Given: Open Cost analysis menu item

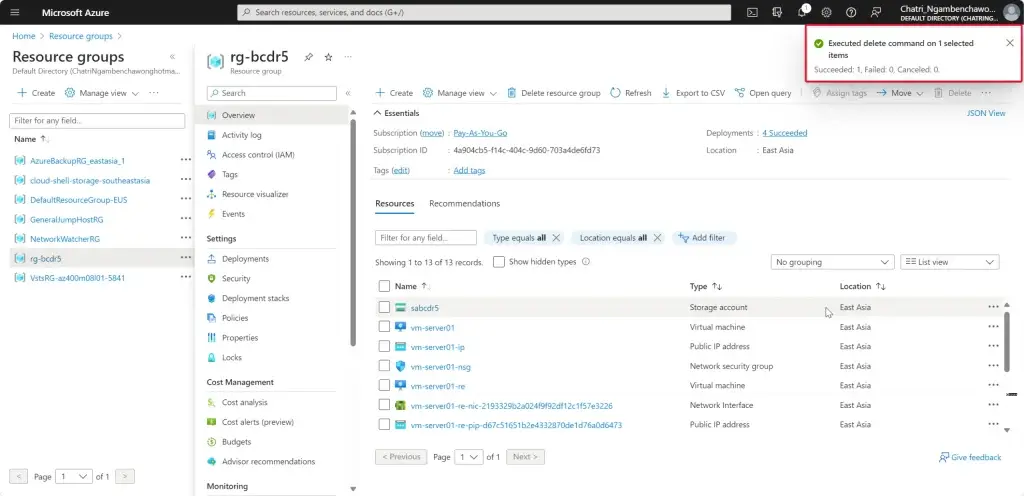Looking at the screenshot, I should (x=244, y=402).
